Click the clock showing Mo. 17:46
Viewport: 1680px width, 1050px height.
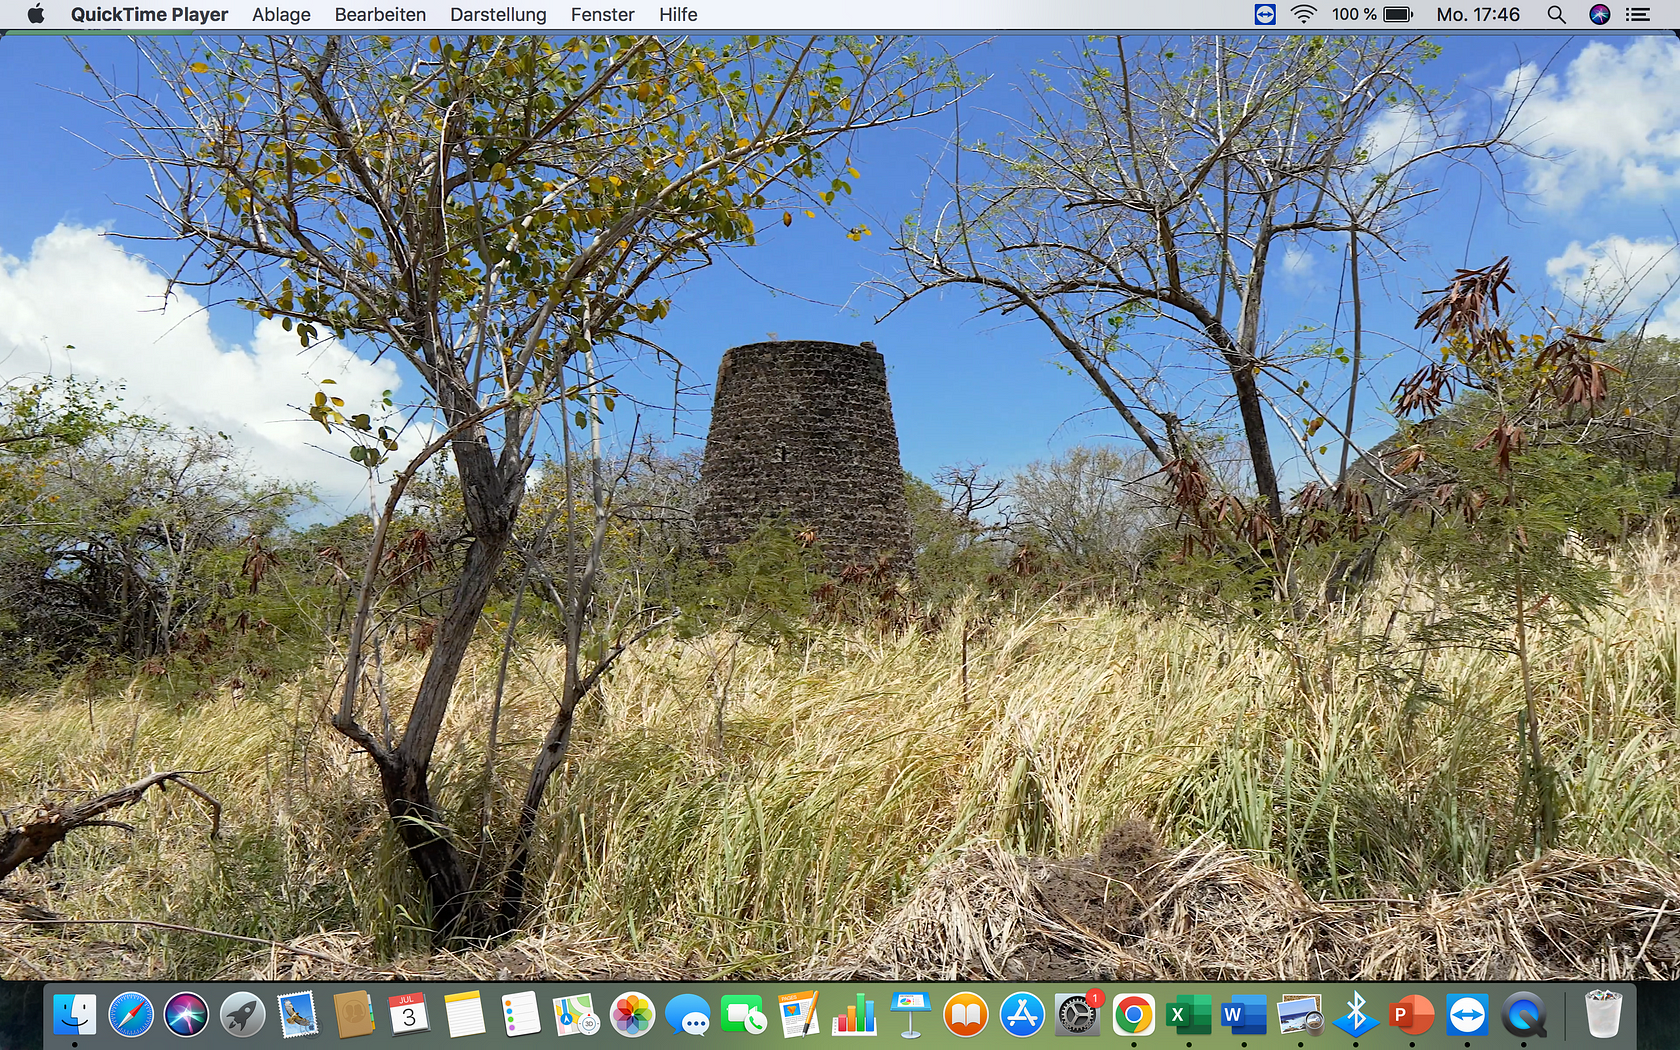(x=1477, y=15)
